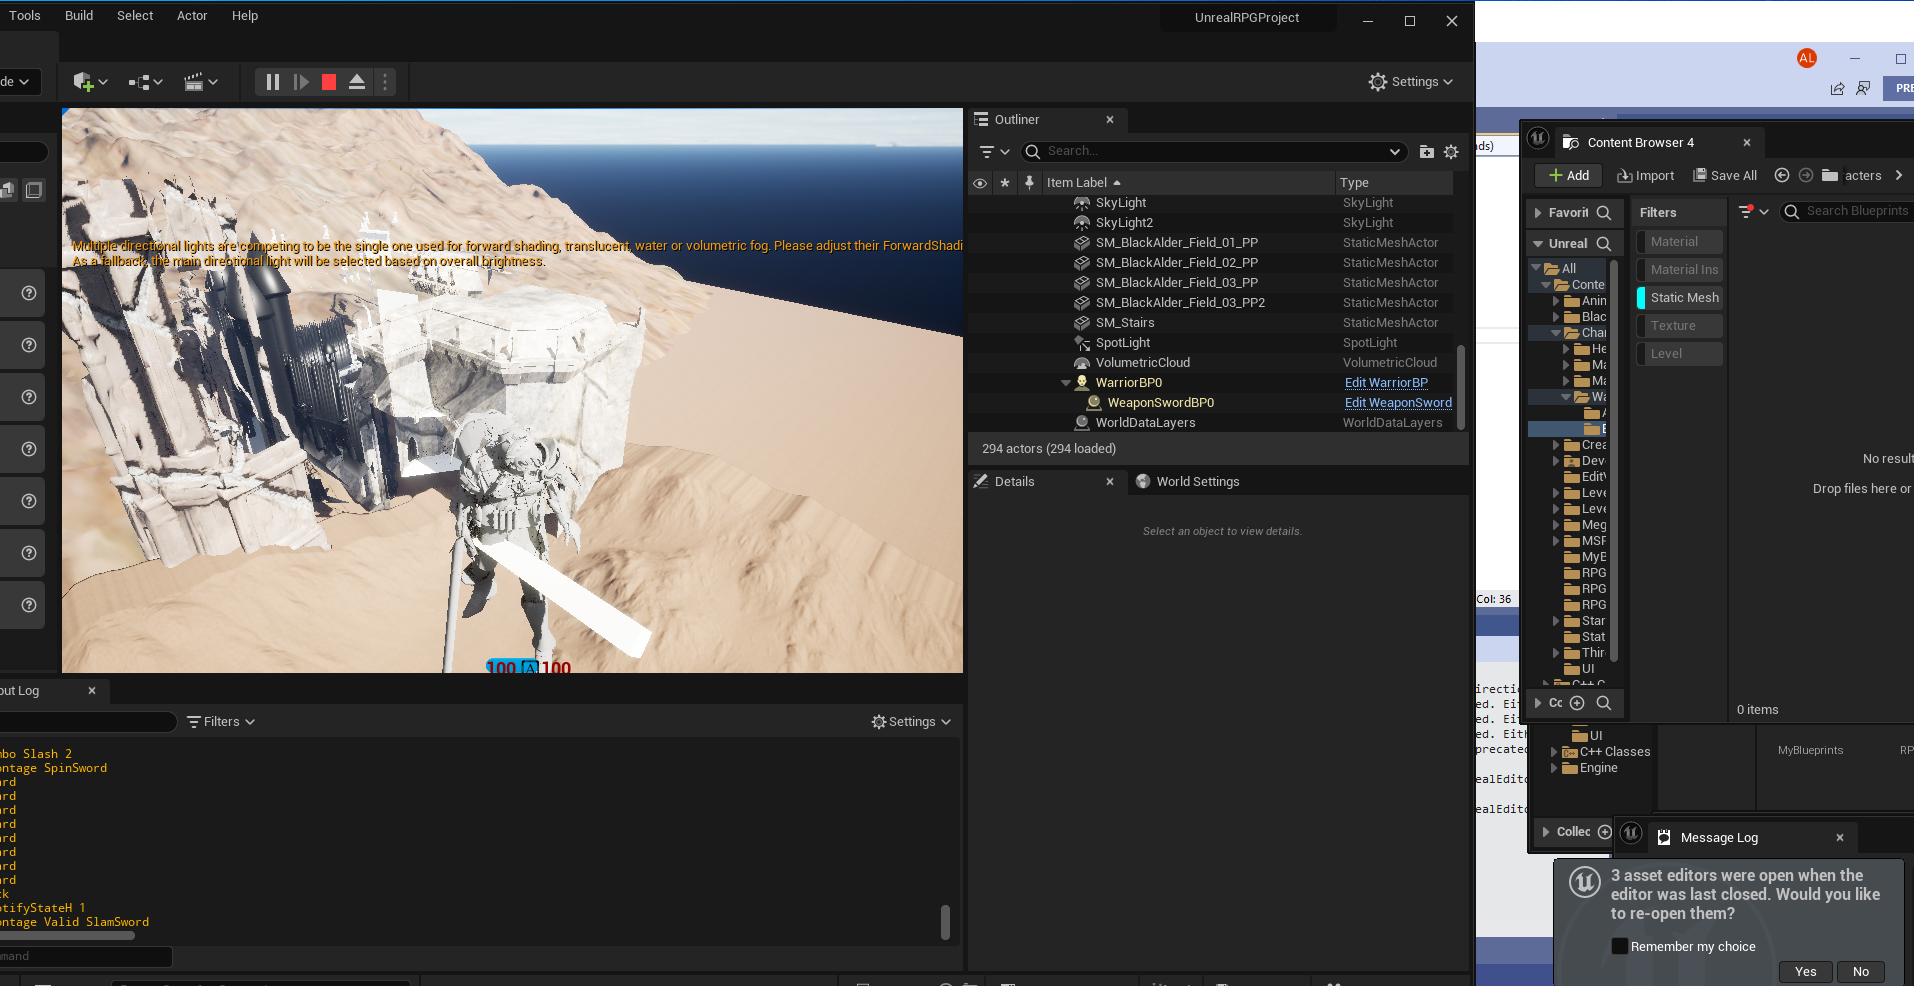Image resolution: width=1914 pixels, height=986 pixels.
Task: Click the folder path icon in Content Browser
Action: coord(1830,175)
